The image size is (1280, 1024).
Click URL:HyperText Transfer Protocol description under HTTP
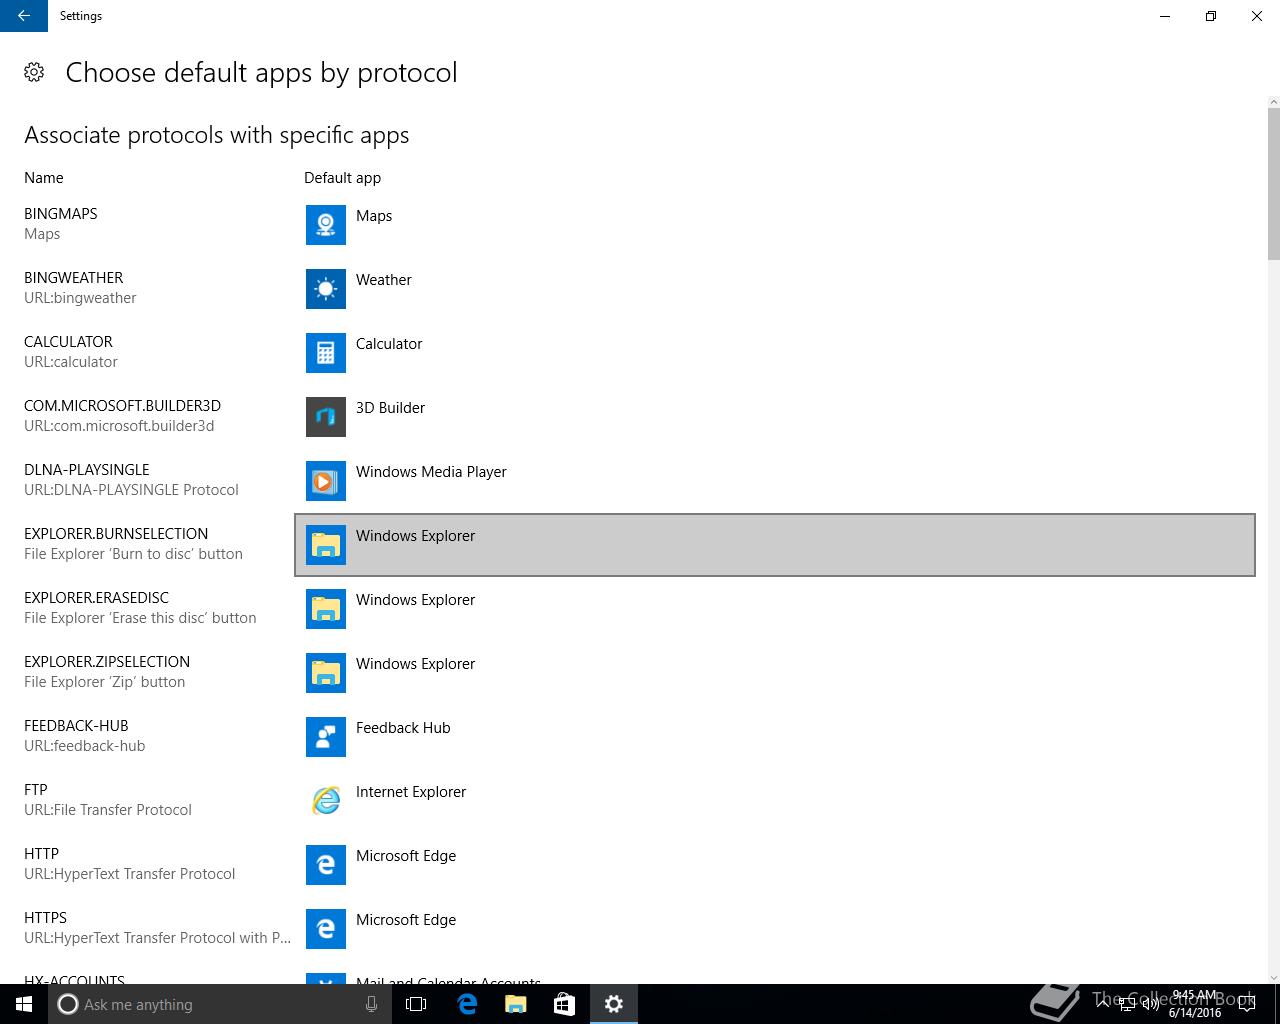(130, 874)
